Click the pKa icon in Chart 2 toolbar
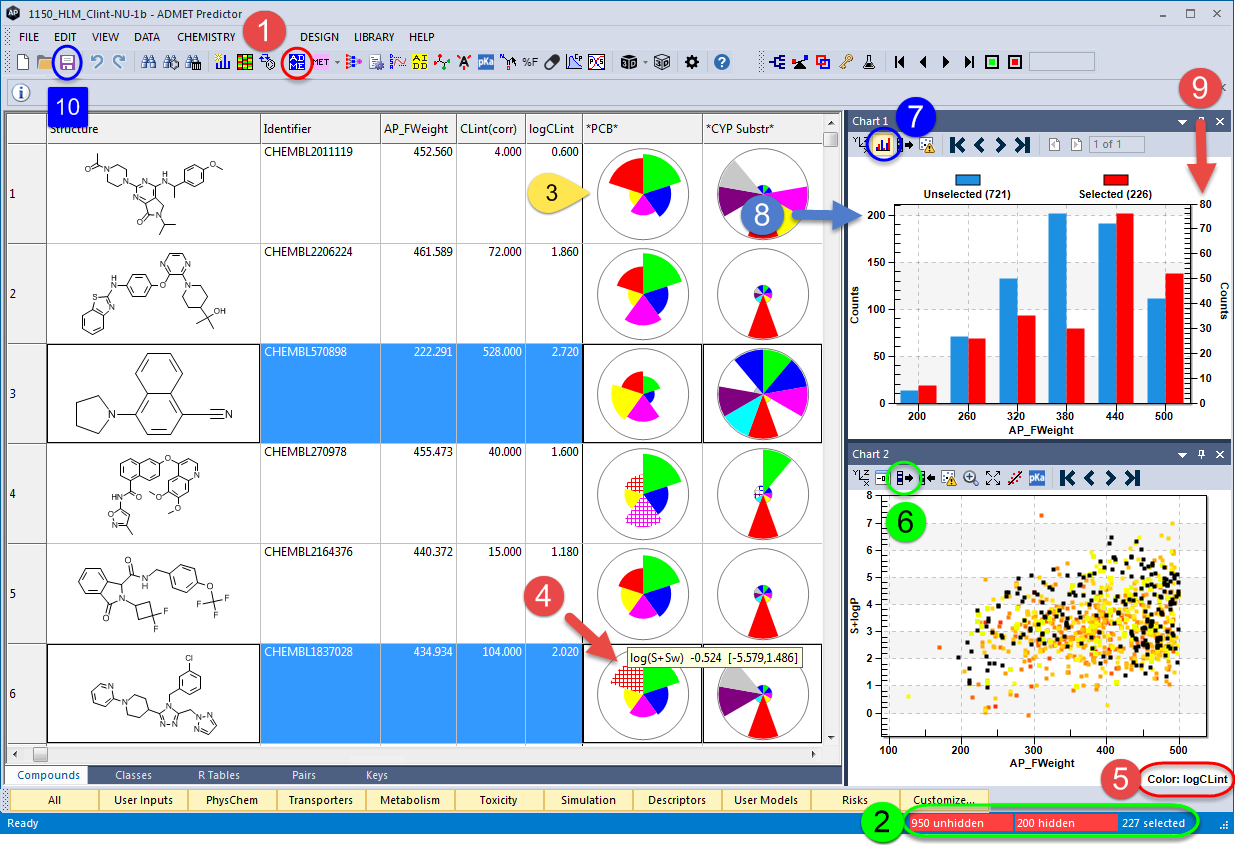Image resolution: width=1235 pixels, height=845 pixels. (x=1037, y=477)
